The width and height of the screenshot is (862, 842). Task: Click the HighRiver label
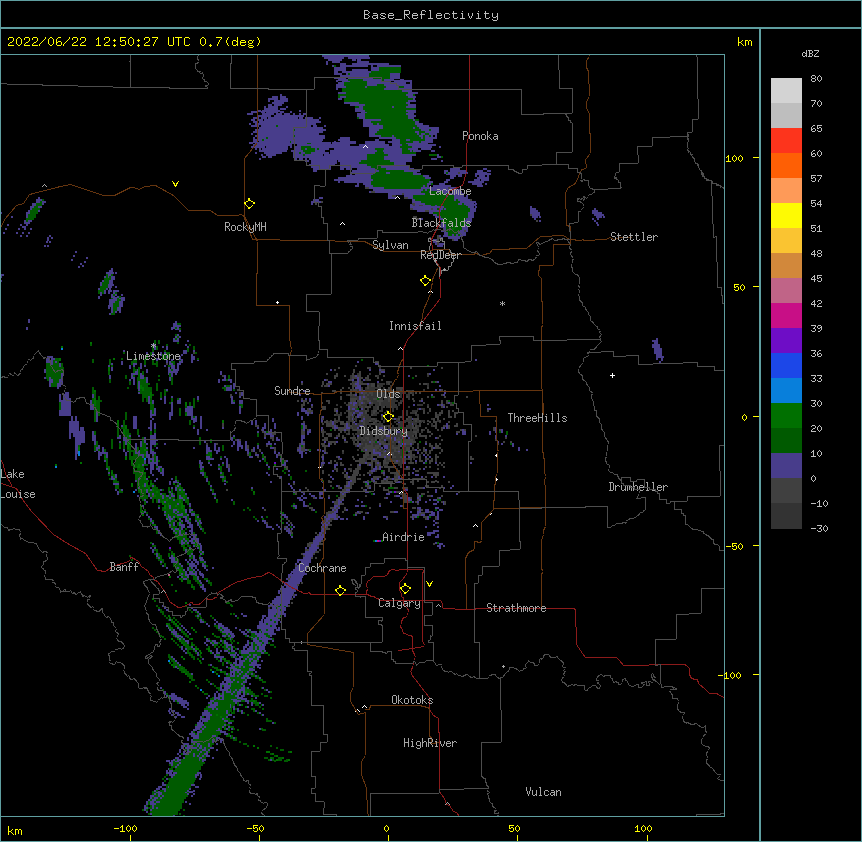pos(430,743)
